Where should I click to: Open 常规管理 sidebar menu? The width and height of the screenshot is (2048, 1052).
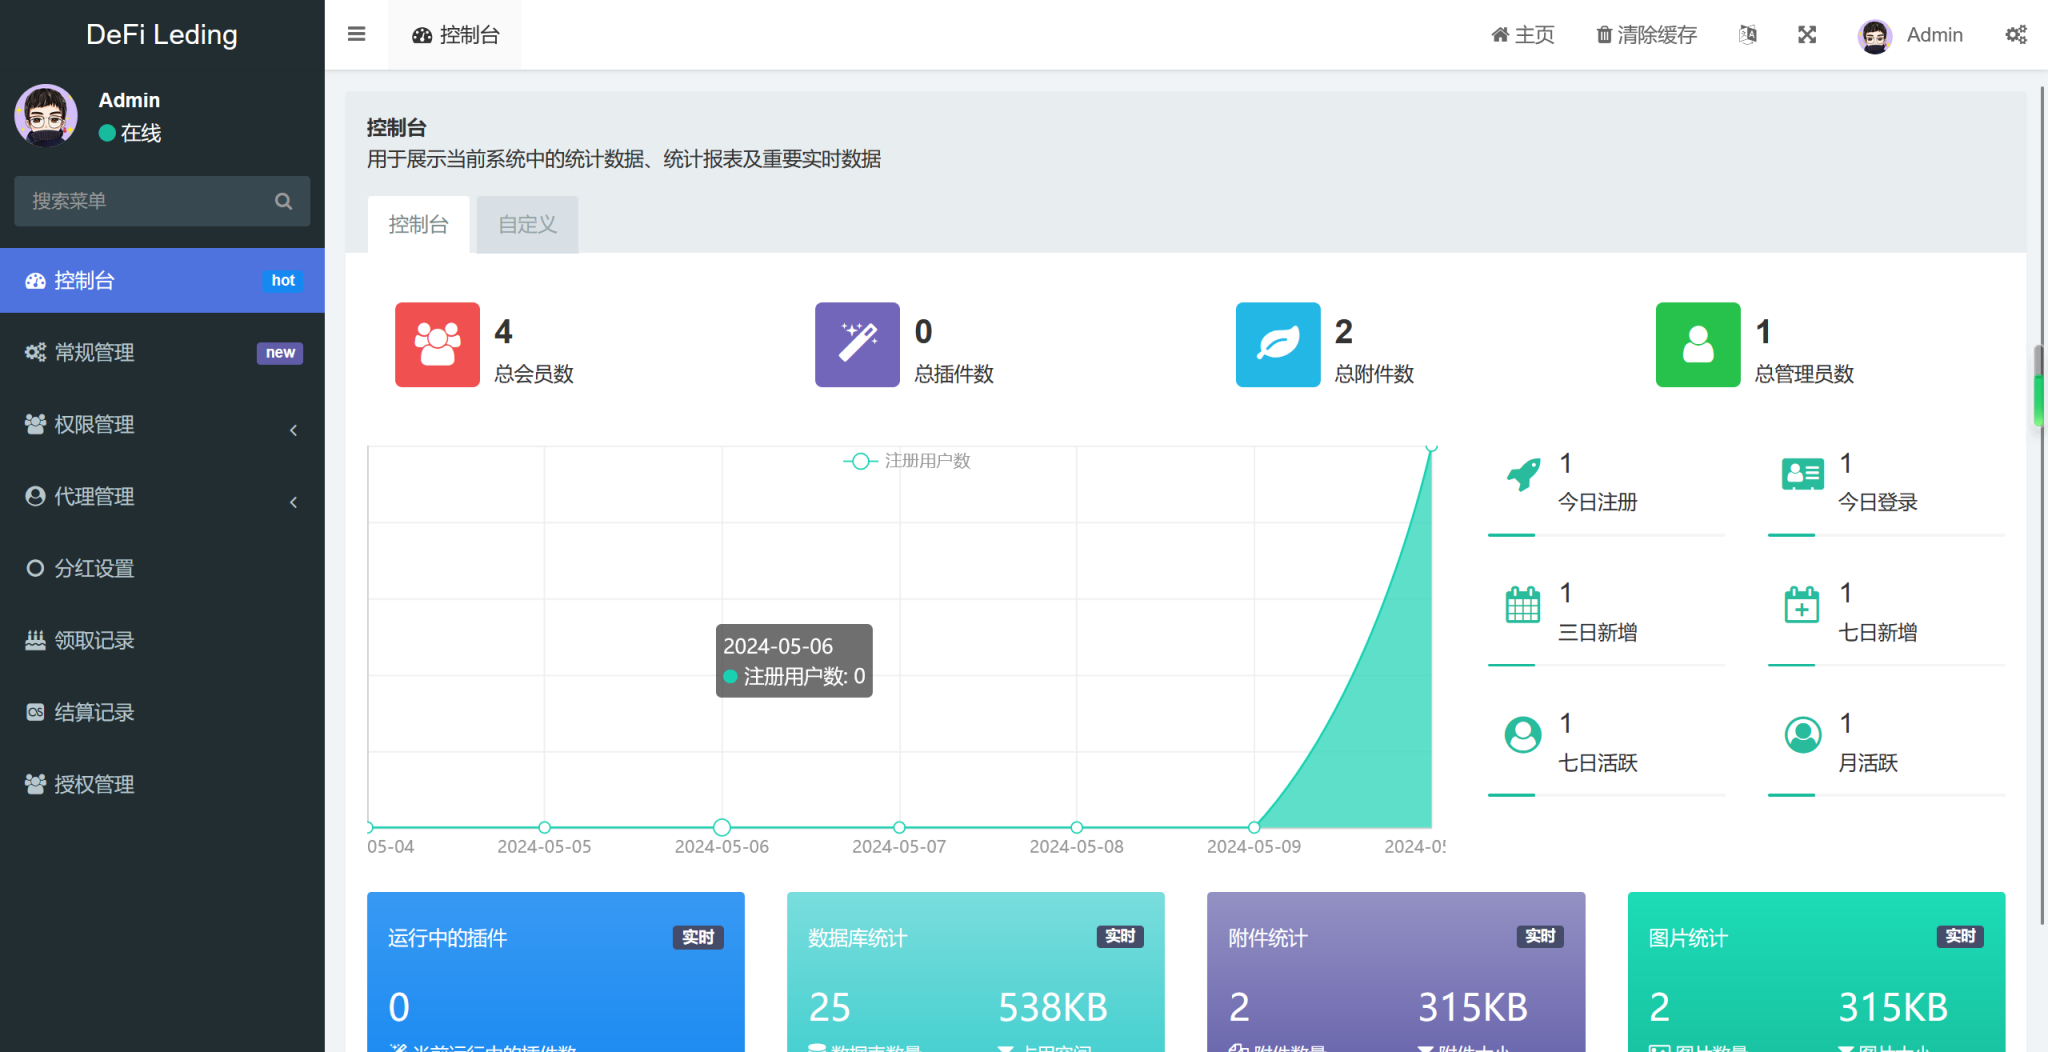162,352
